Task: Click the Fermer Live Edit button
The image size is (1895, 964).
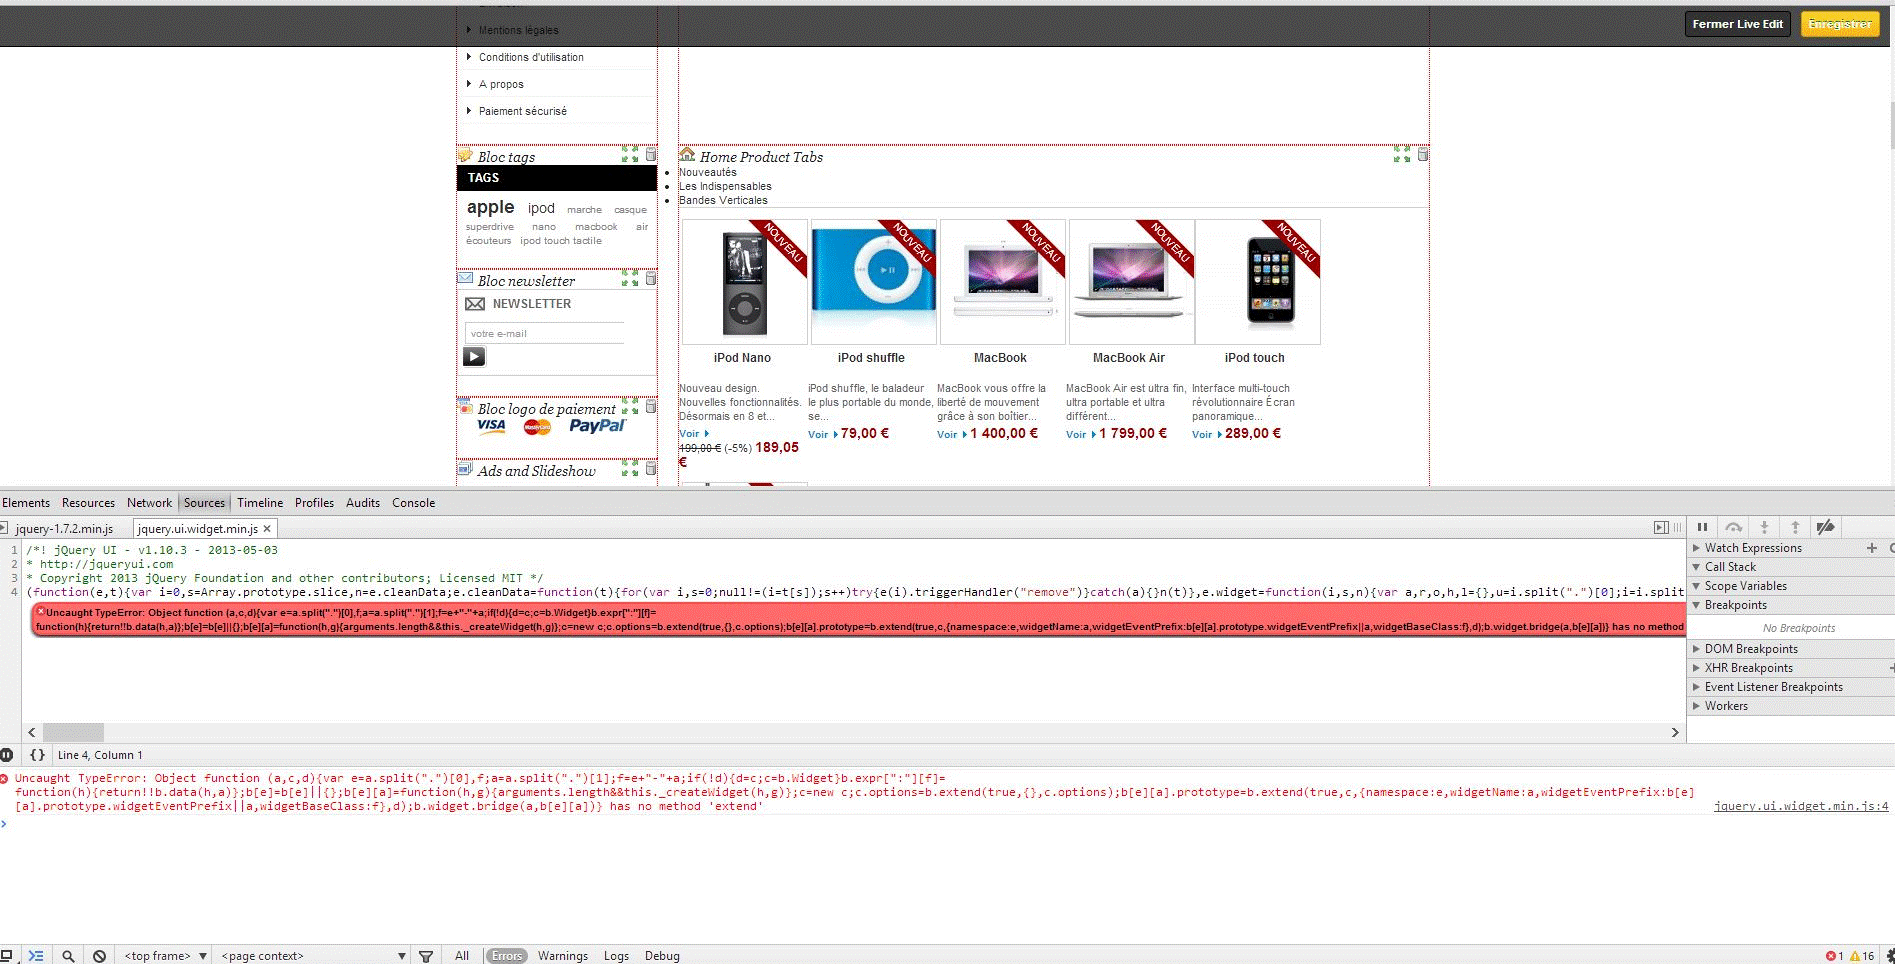Action: pos(1738,24)
